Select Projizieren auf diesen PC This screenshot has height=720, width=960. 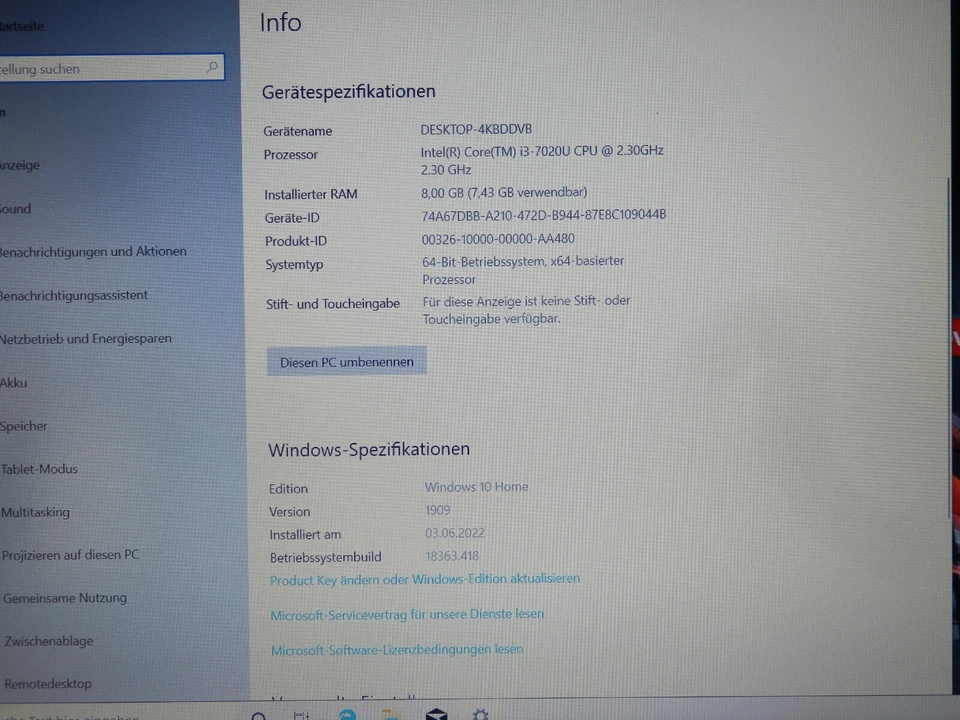[71, 555]
